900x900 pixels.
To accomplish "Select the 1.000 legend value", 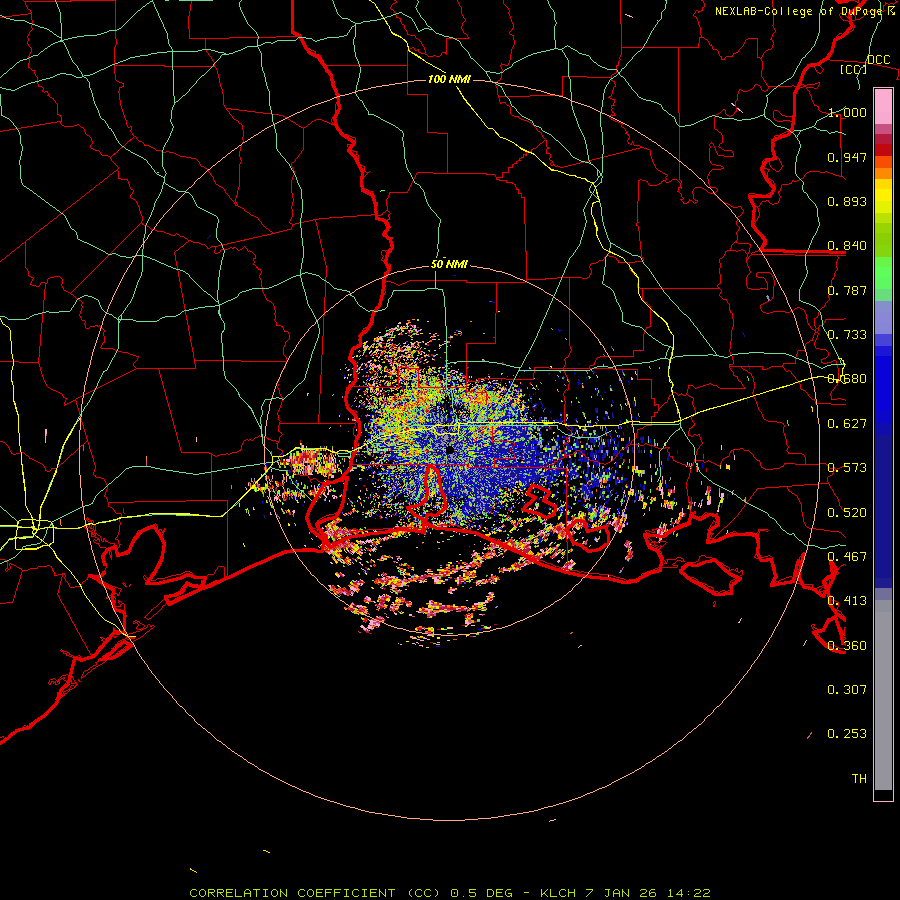I will coord(847,112).
